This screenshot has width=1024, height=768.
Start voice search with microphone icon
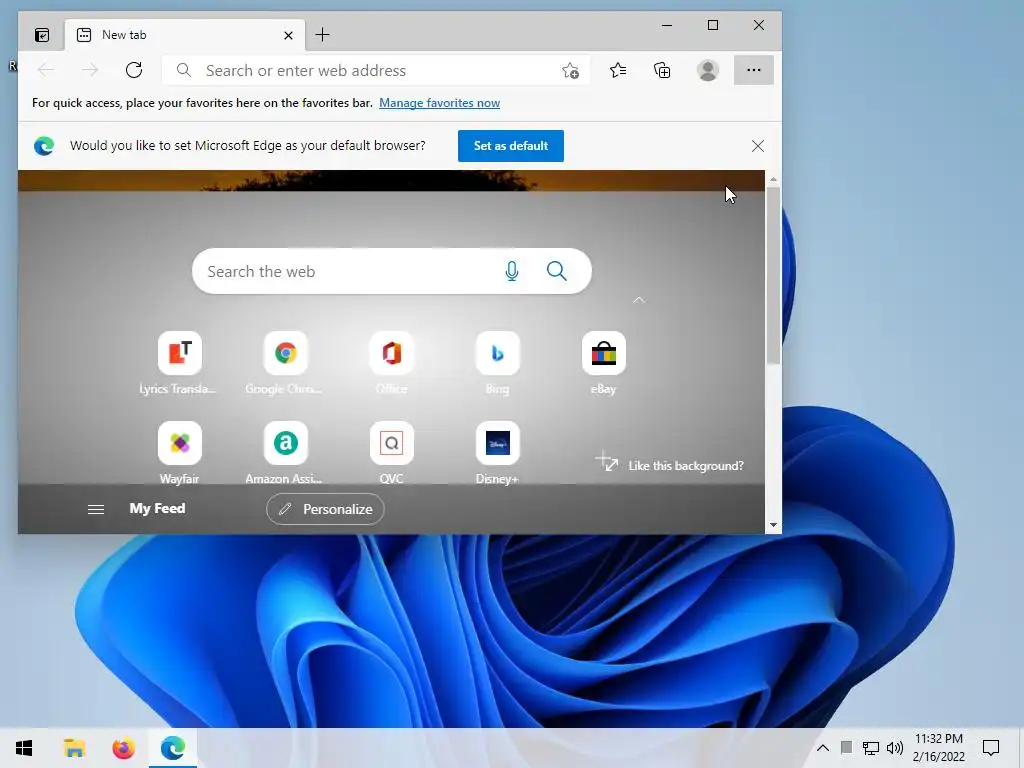(x=512, y=271)
